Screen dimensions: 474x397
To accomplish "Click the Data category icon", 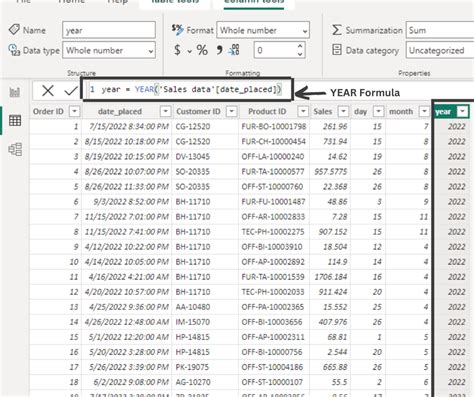I will coord(337,50).
